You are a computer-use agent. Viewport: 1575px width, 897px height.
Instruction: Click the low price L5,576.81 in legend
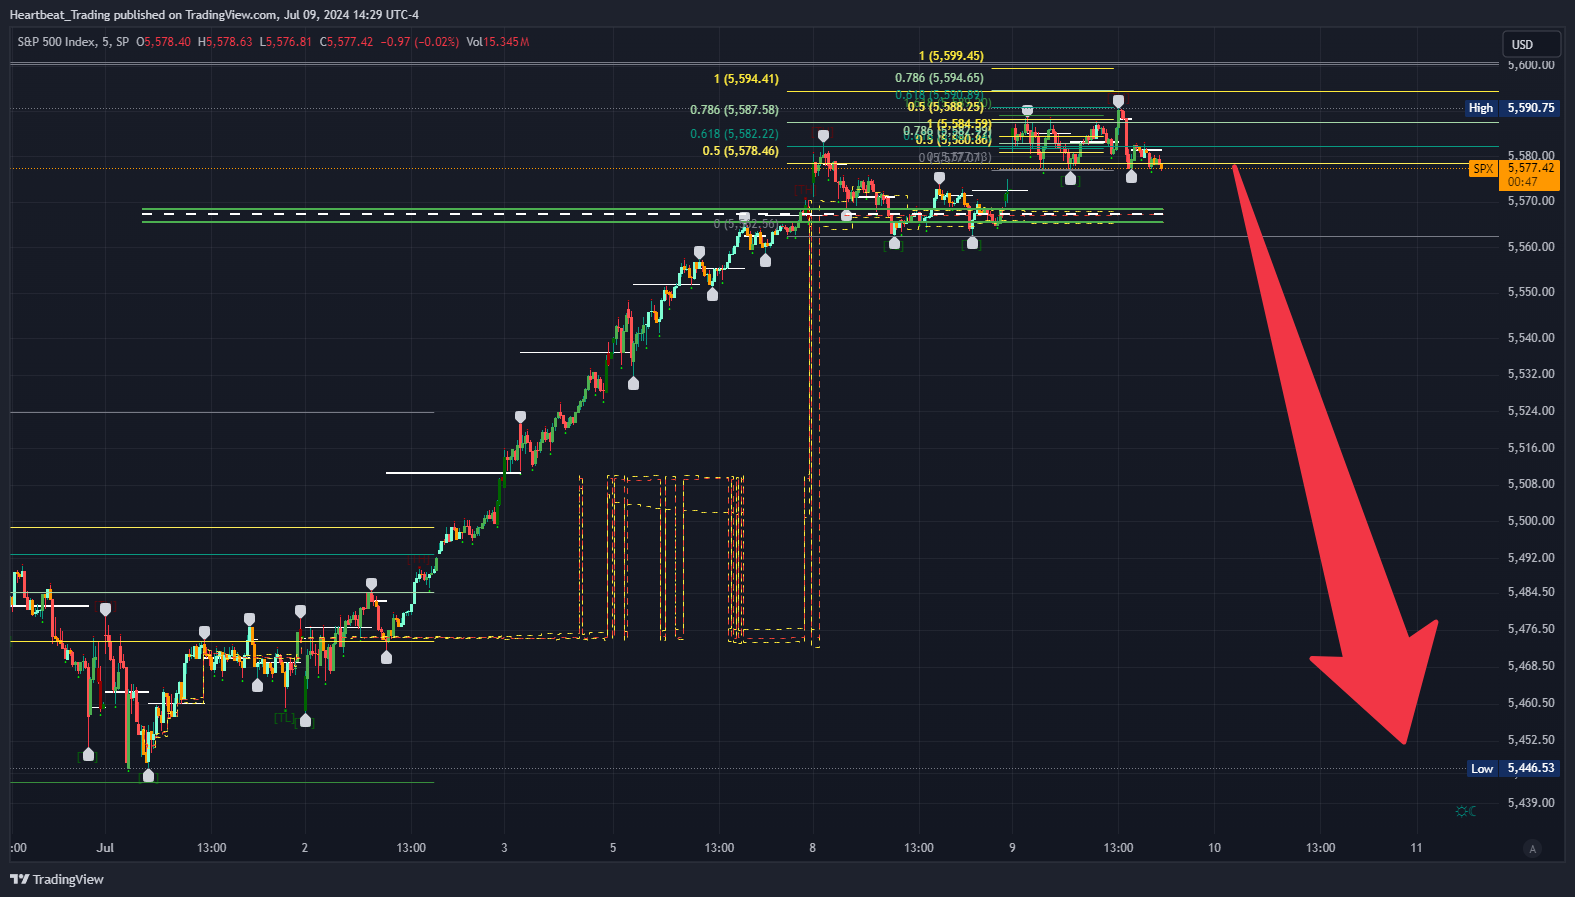286,42
